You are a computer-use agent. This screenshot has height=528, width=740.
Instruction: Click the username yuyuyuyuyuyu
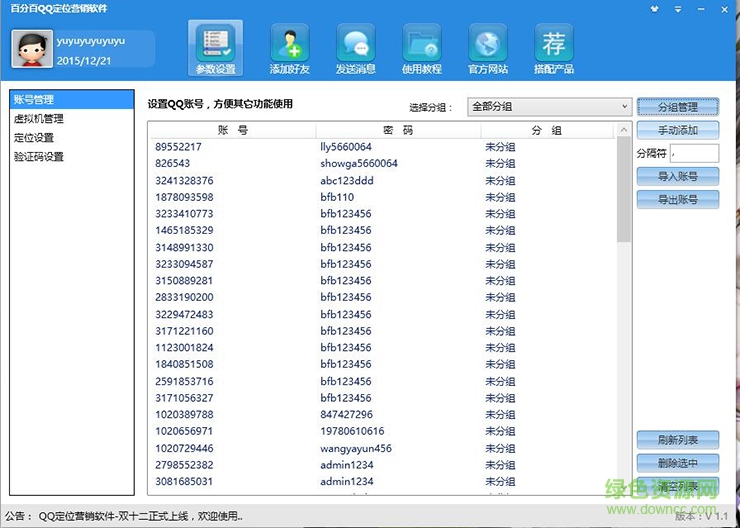click(x=91, y=41)
